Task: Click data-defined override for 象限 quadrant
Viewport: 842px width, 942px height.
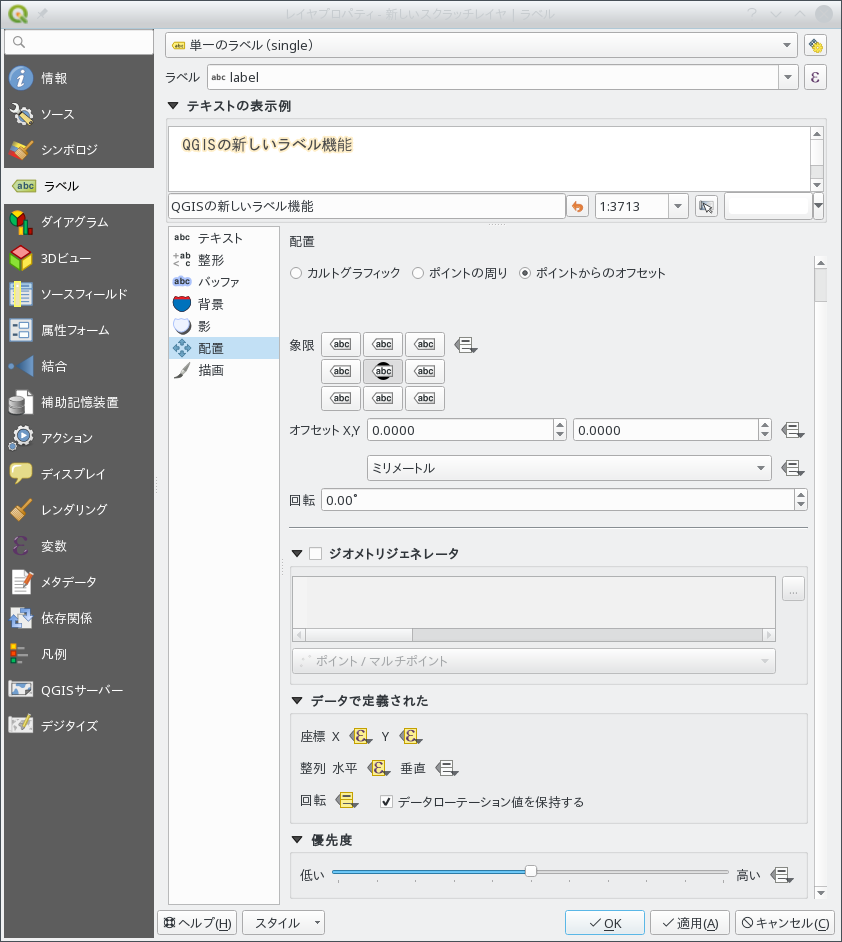Action: coord(465,345)
